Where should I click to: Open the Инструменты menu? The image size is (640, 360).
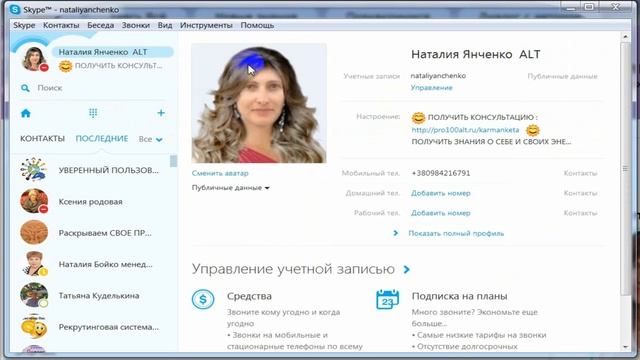pos(206,25)
